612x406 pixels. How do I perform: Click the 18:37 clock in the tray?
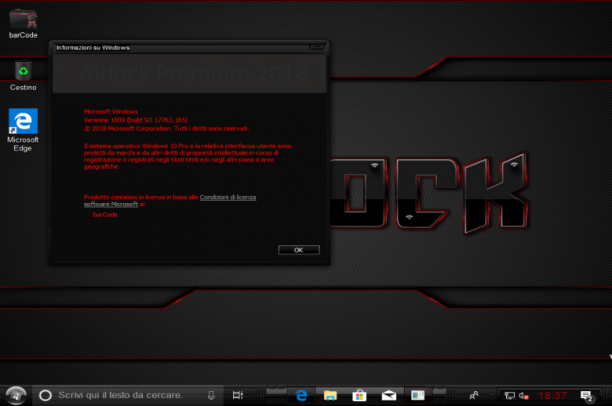552,395
